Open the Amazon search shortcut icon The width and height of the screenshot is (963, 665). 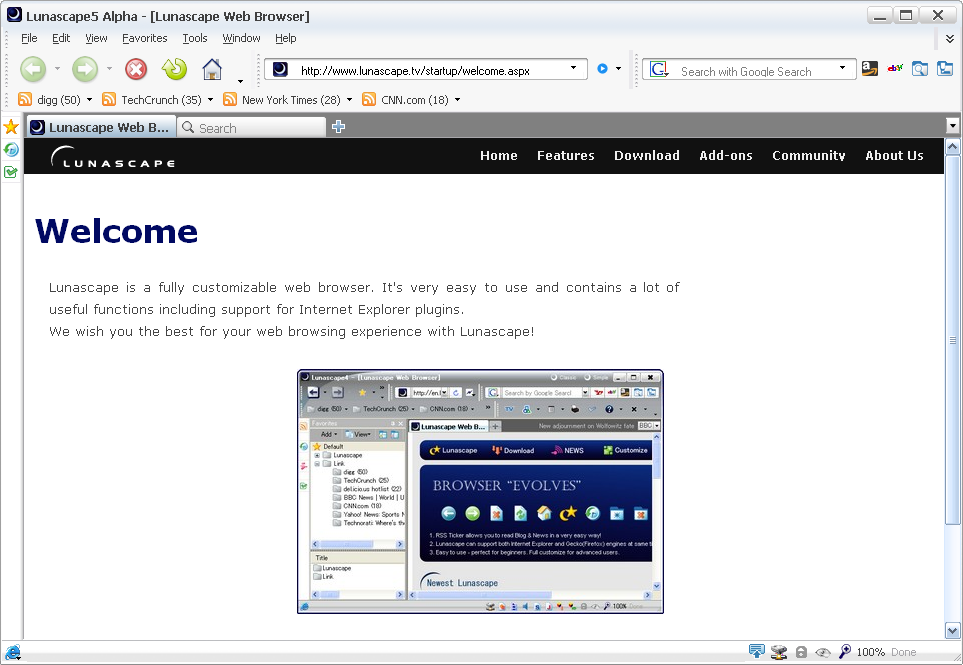[x=870, y=69]
